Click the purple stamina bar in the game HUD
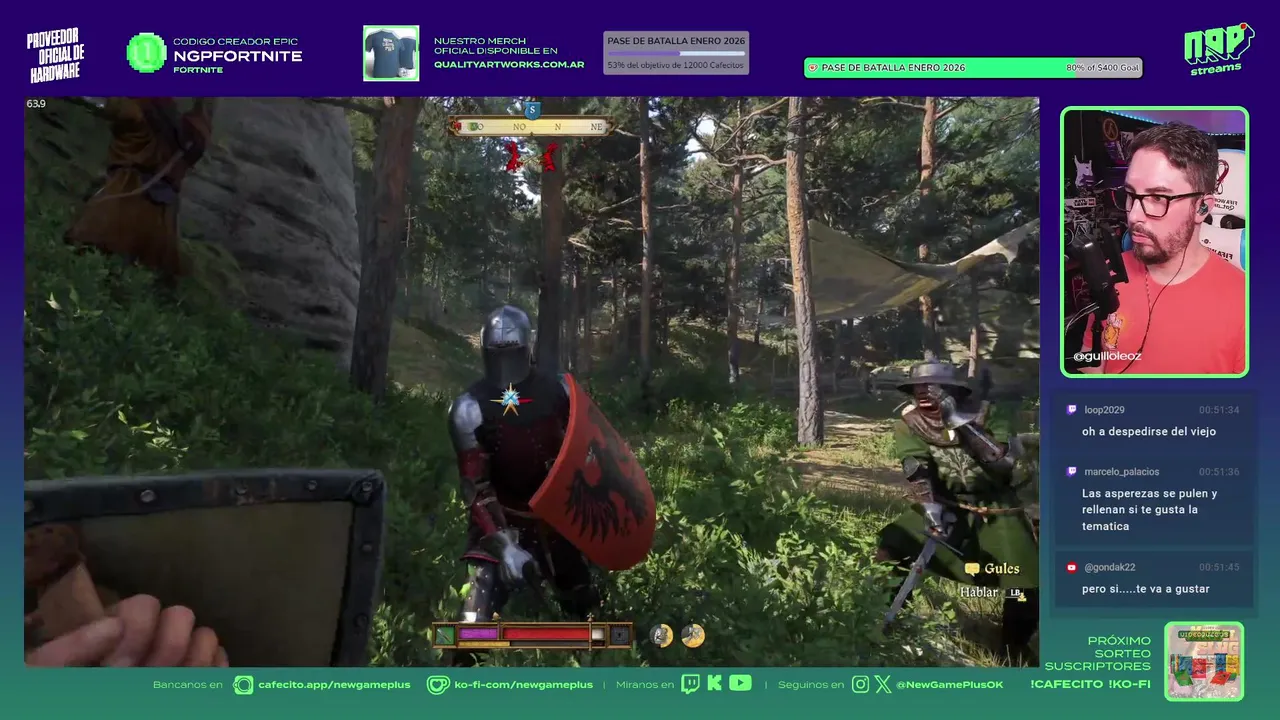 478,634
